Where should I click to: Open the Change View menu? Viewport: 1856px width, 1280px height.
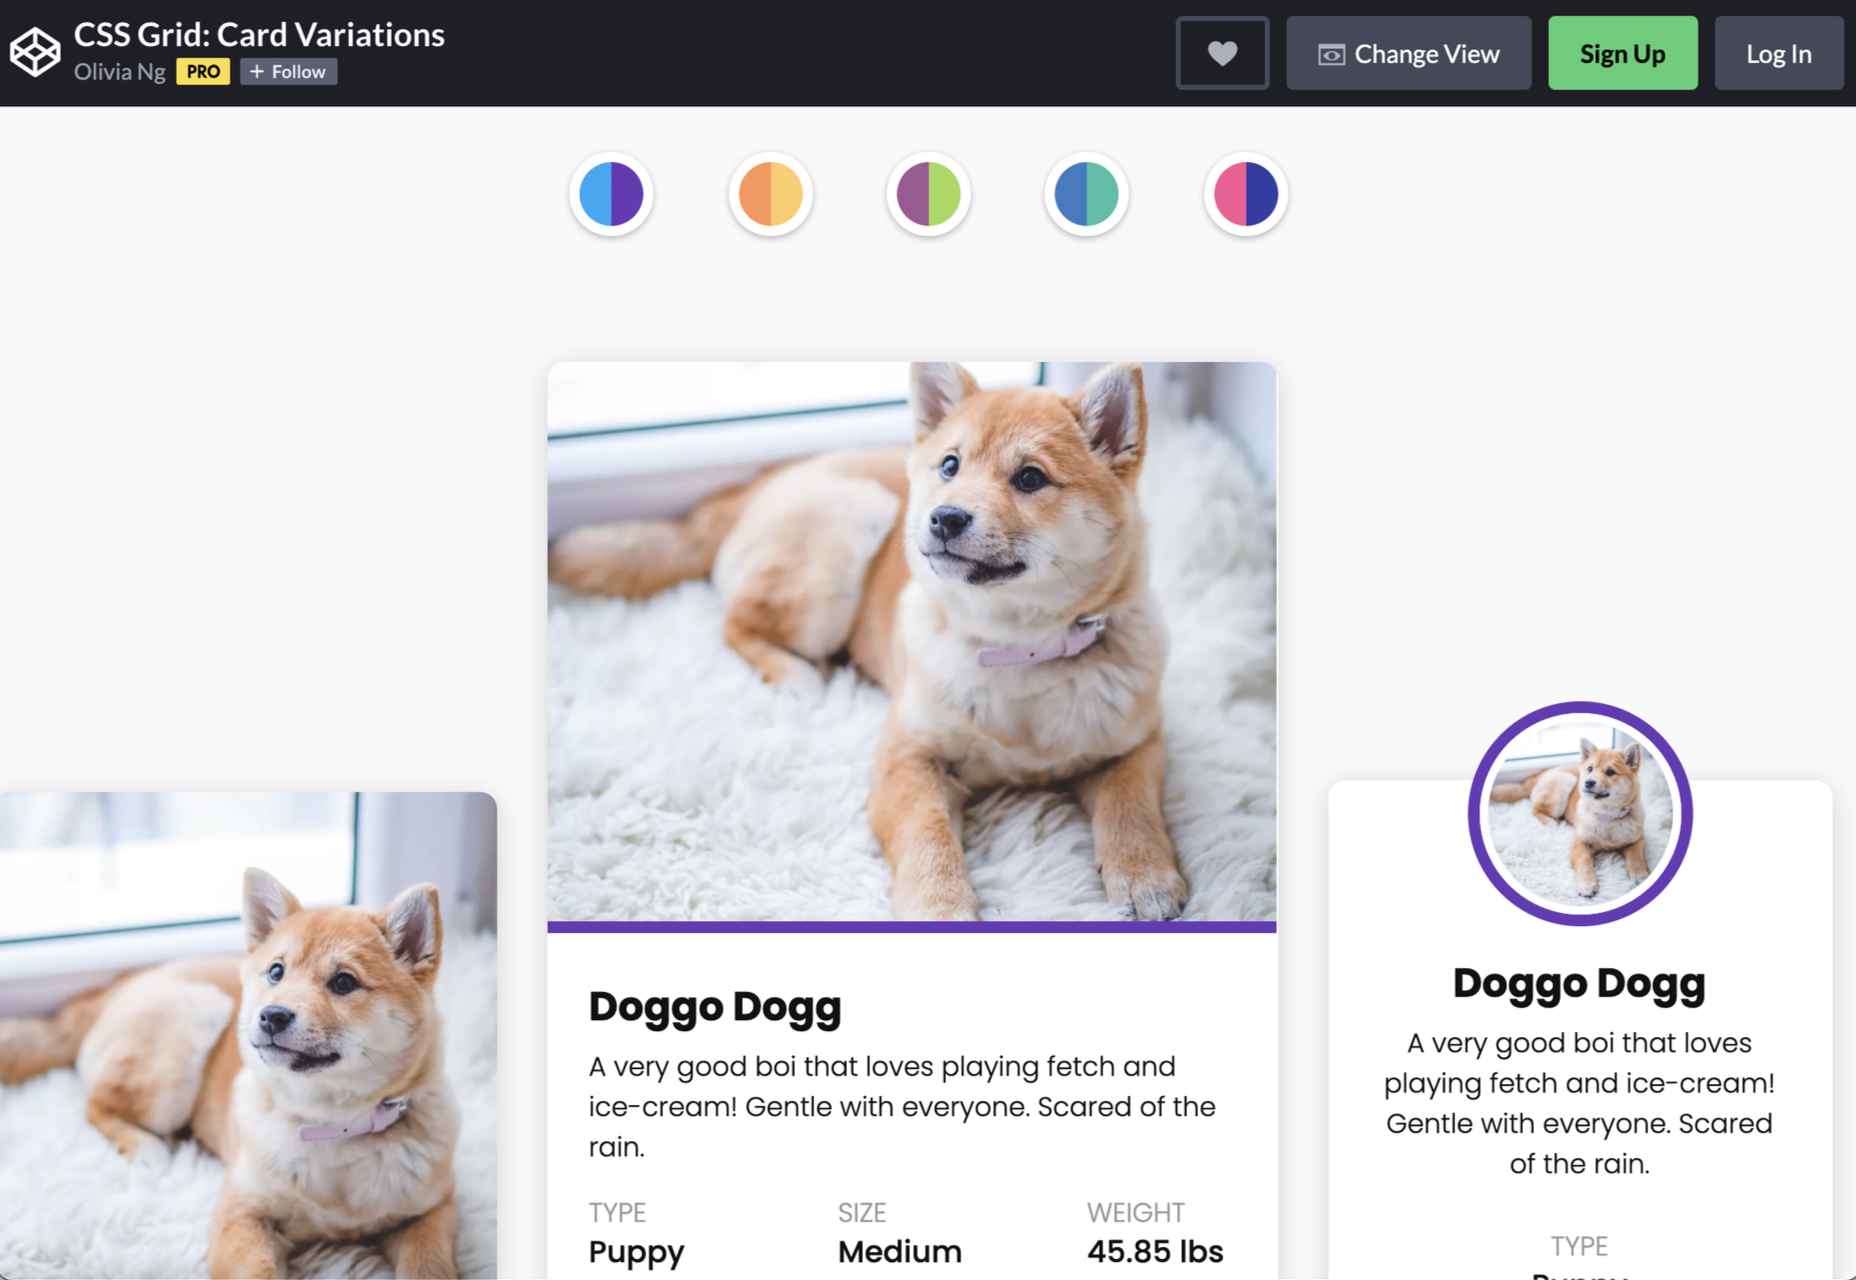(1408, 53)
